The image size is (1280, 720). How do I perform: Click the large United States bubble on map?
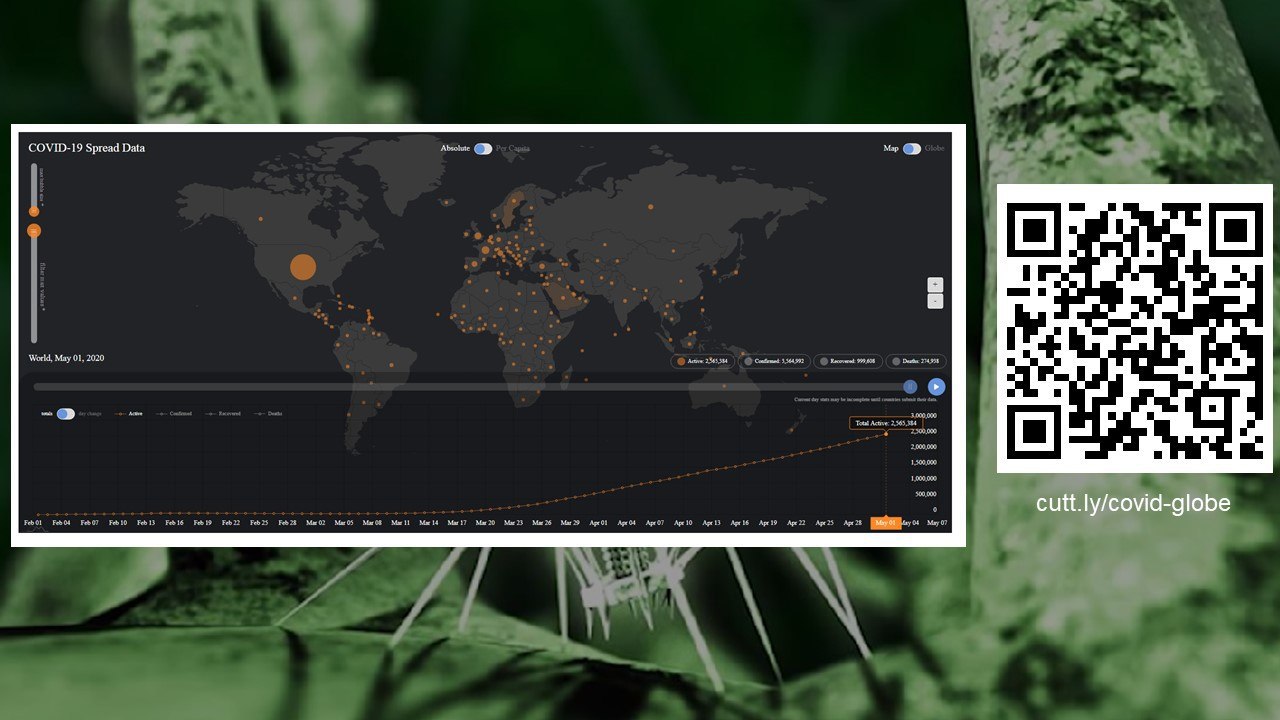[302, 267]
